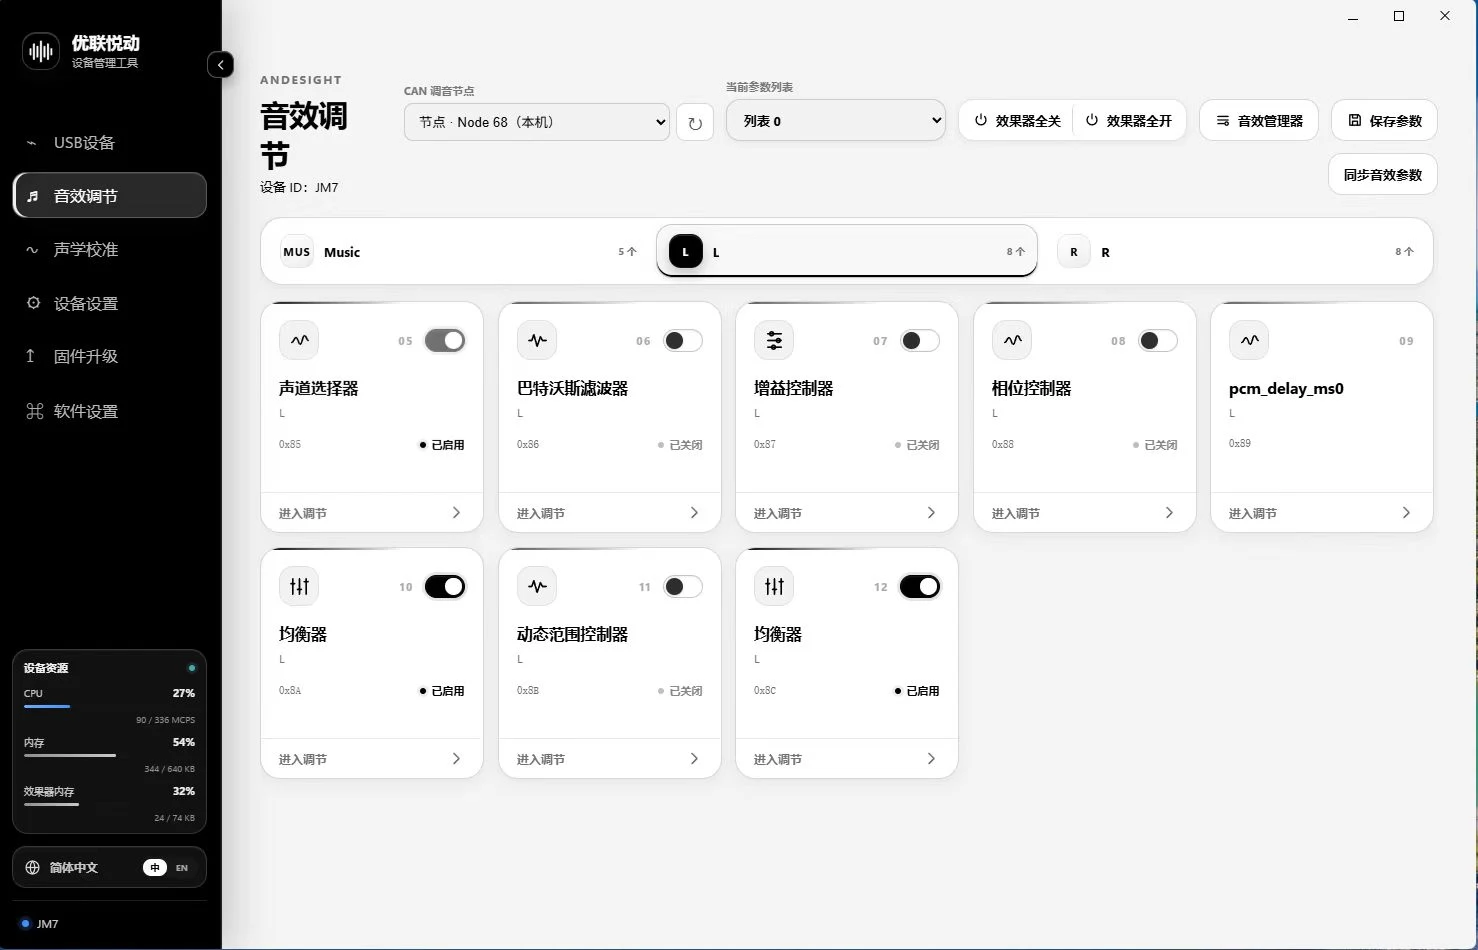
Task: Go to USB设备 in sidebar
Action: [x=110, y=143]
